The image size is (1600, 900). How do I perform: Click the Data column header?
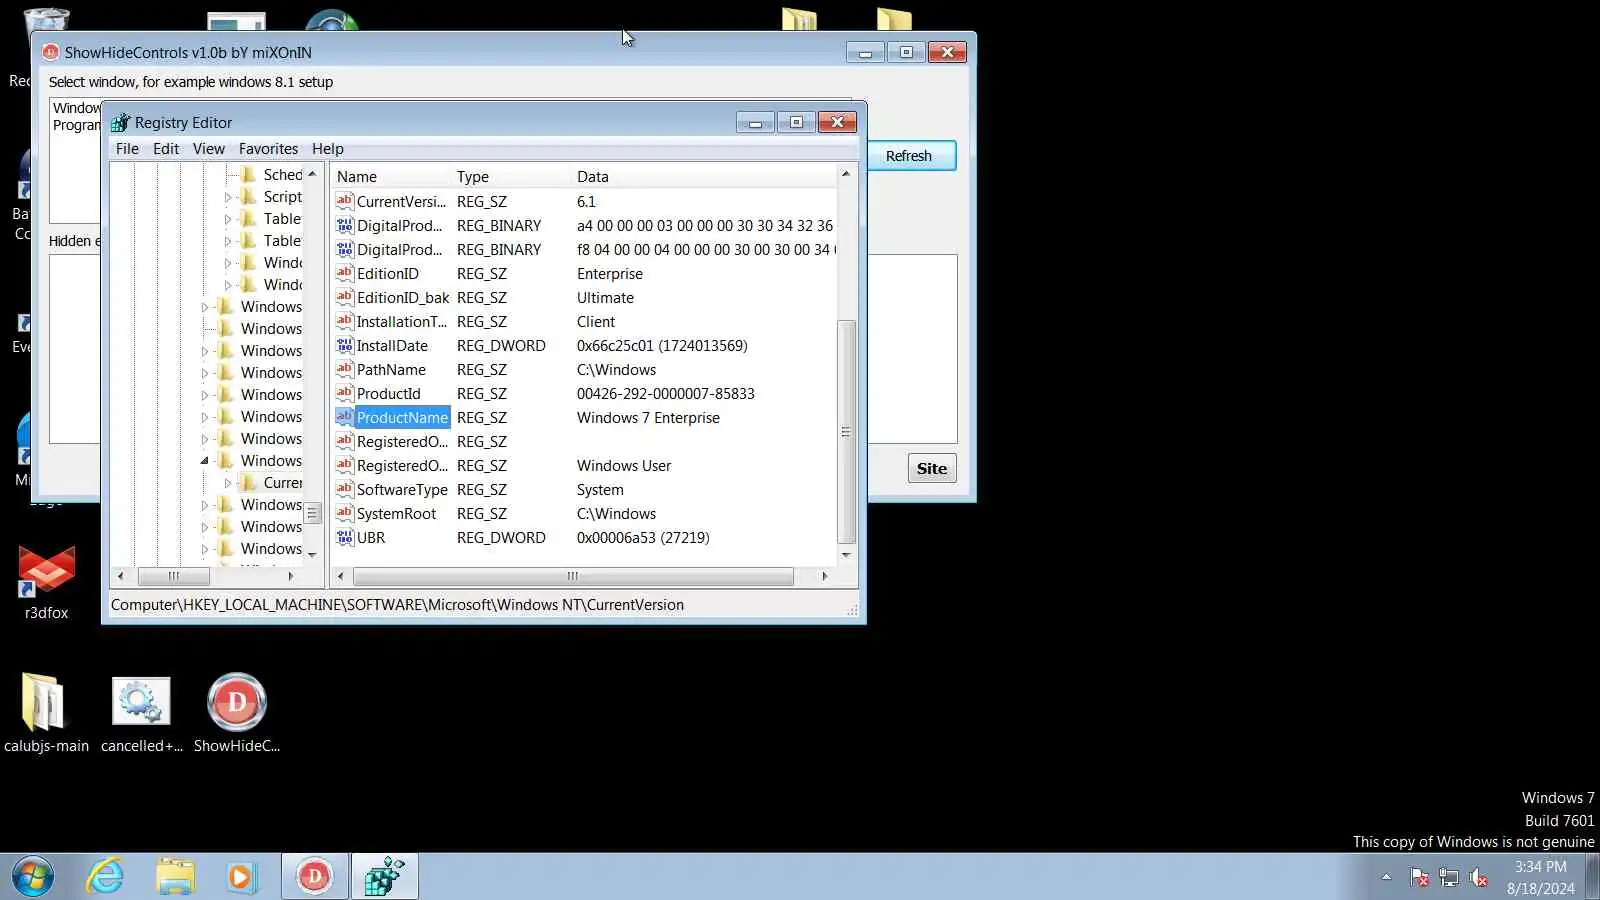coord(704,177)
